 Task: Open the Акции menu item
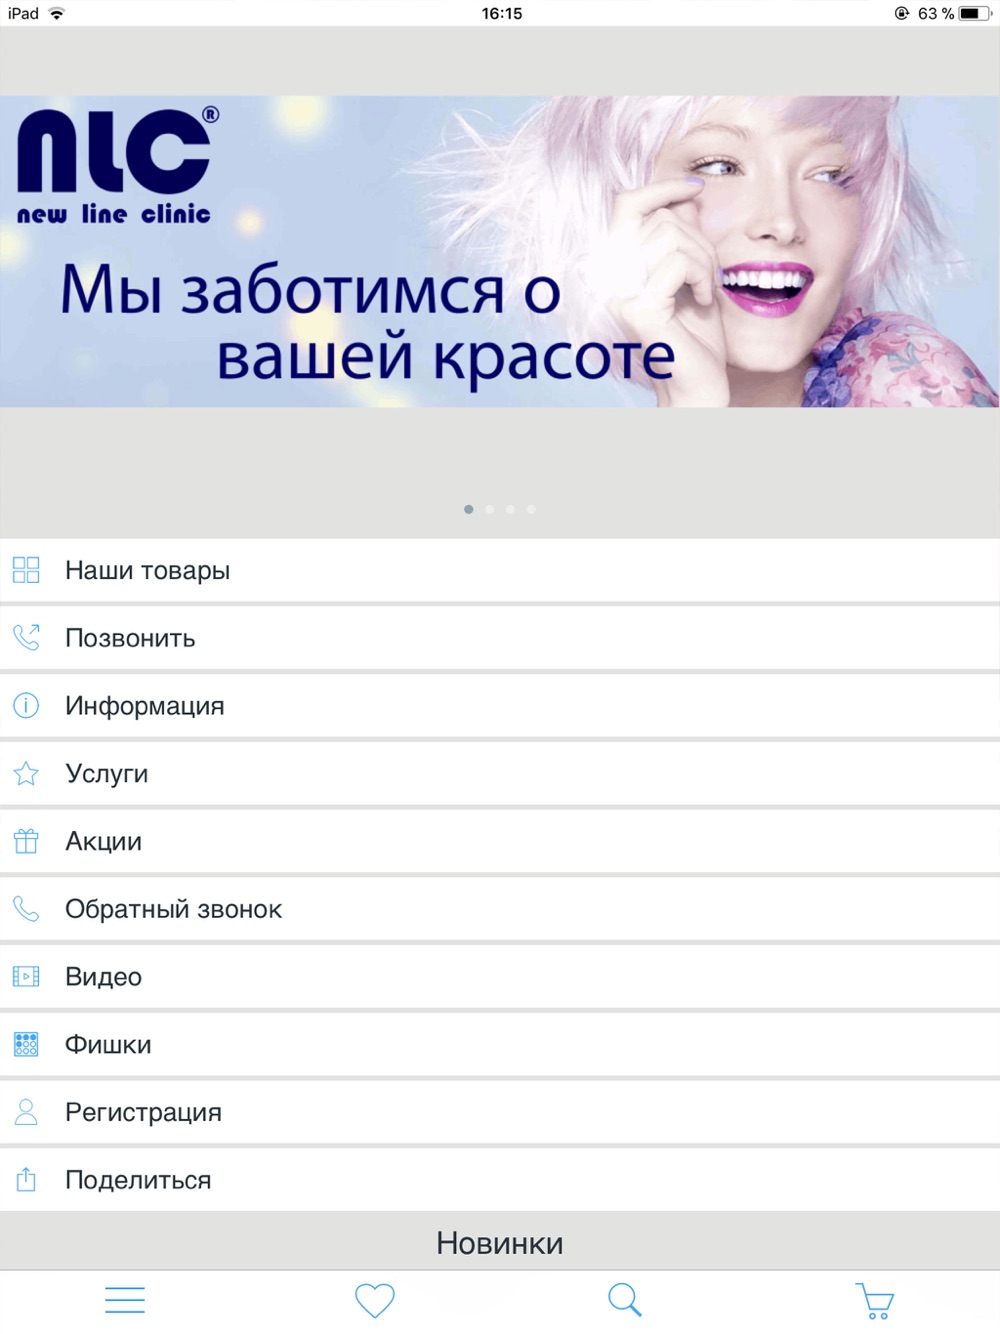pos(500,842)
